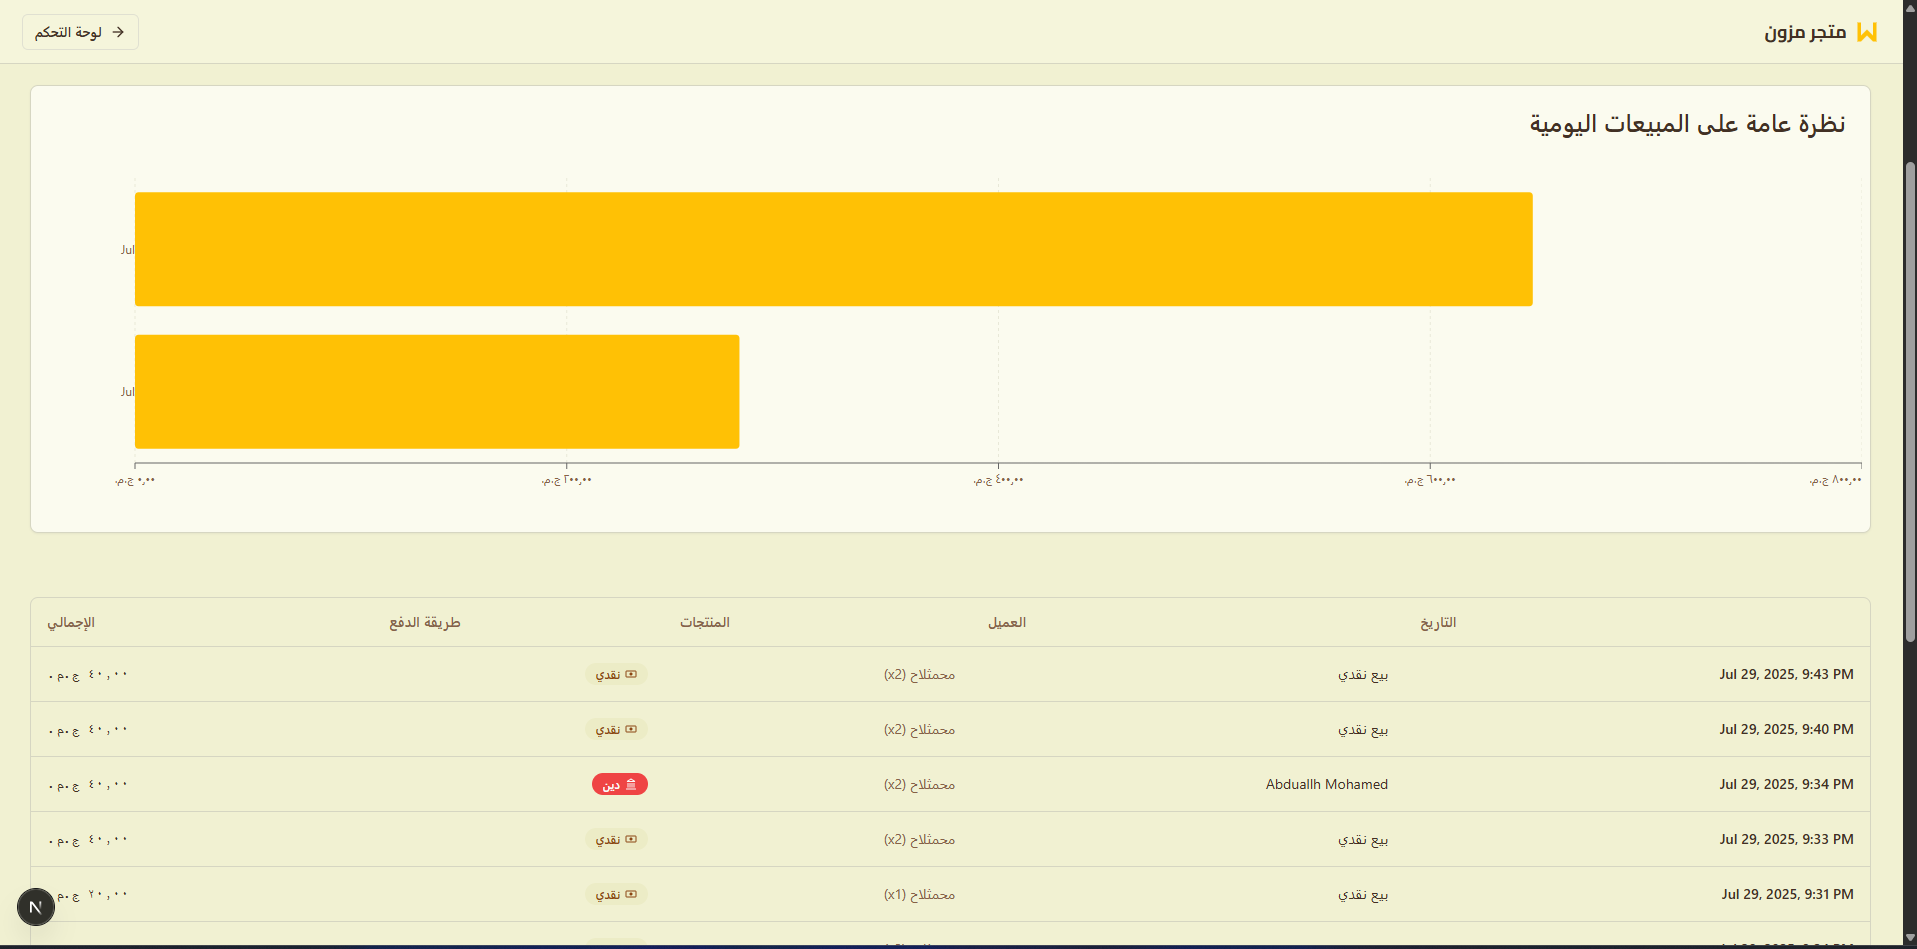Image resolution: width=1917 pixels, height=949 pixels.
Task: Open the Next.js dev tools round badge
Action: (36, 907)
